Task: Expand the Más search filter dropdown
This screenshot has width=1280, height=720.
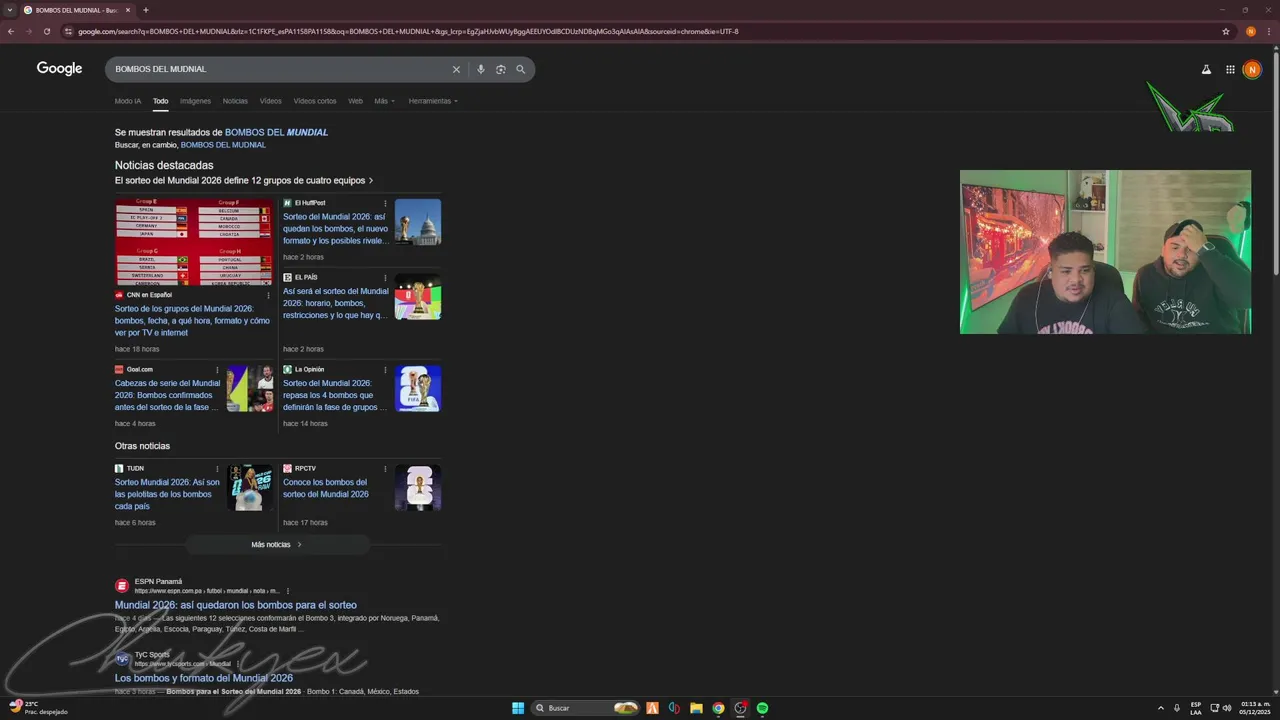Action: click(385, 101)
